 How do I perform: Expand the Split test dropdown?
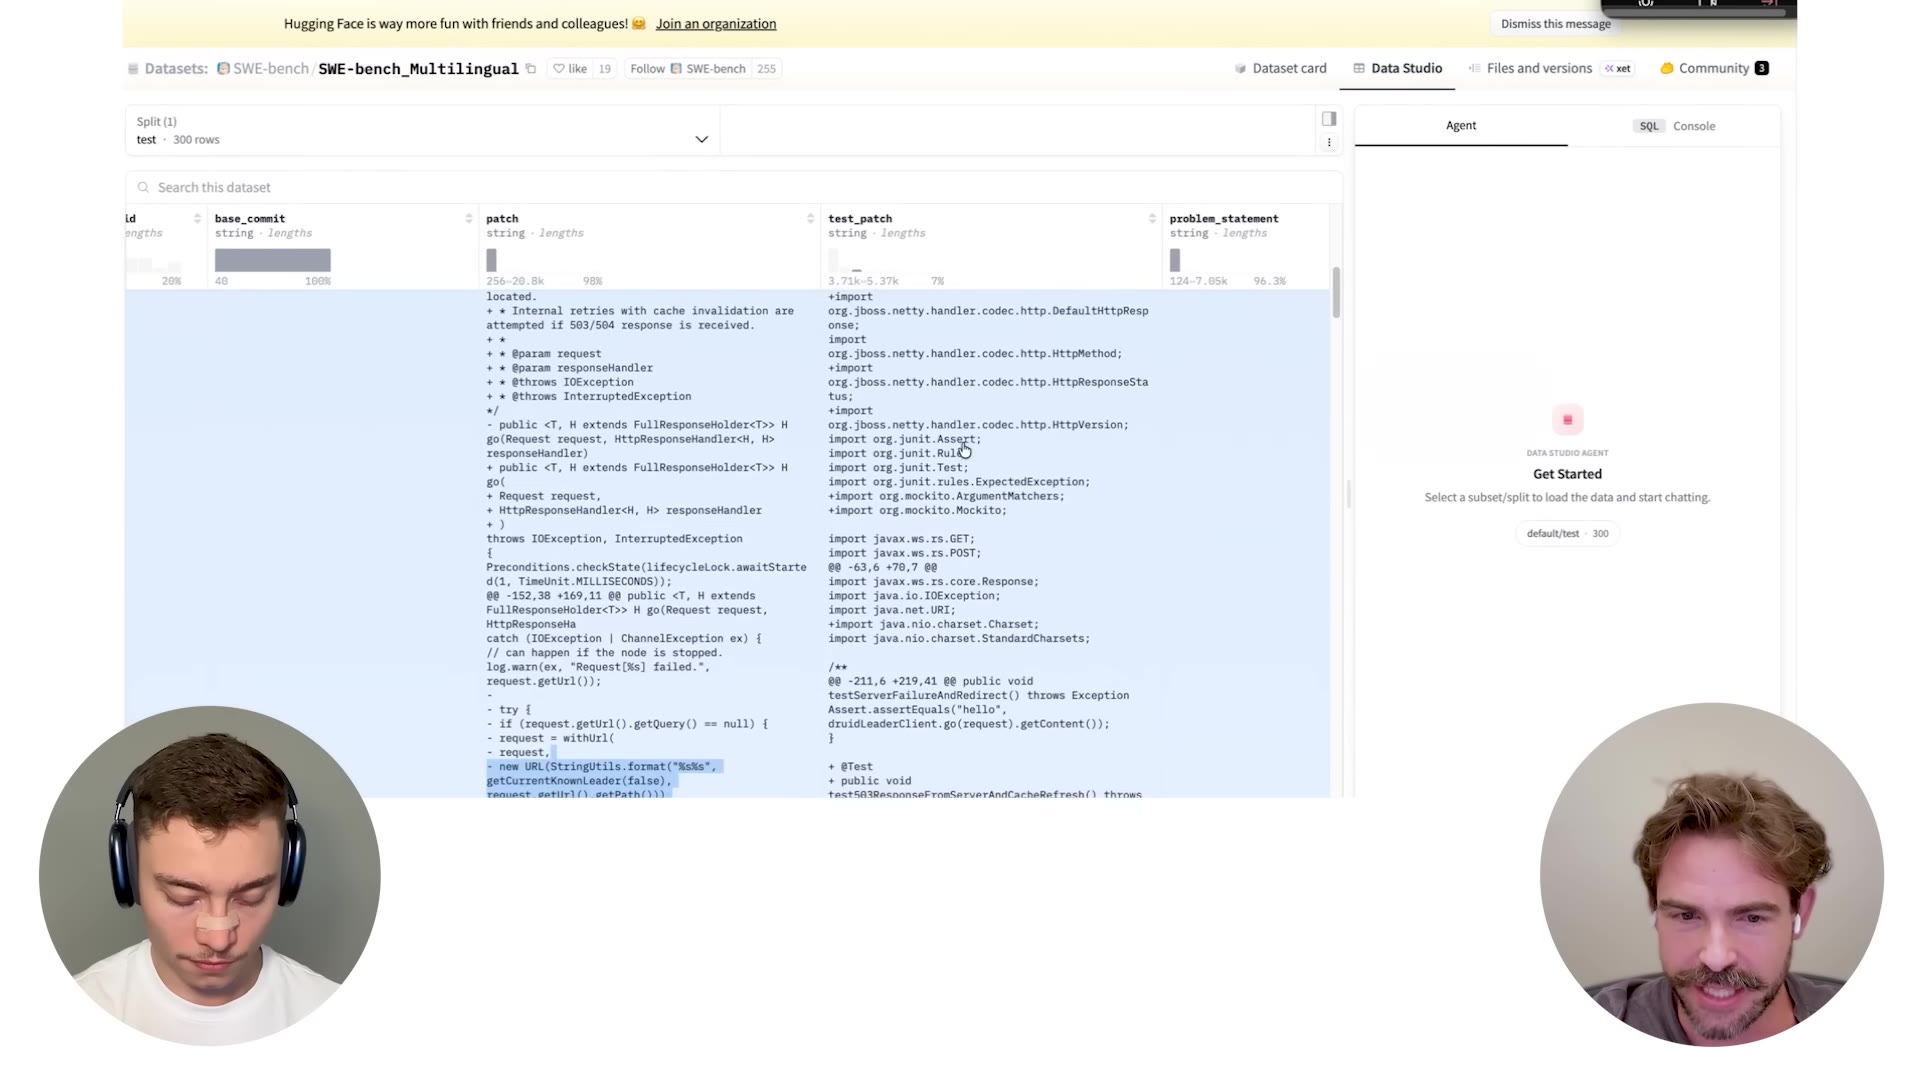point(422,131)
